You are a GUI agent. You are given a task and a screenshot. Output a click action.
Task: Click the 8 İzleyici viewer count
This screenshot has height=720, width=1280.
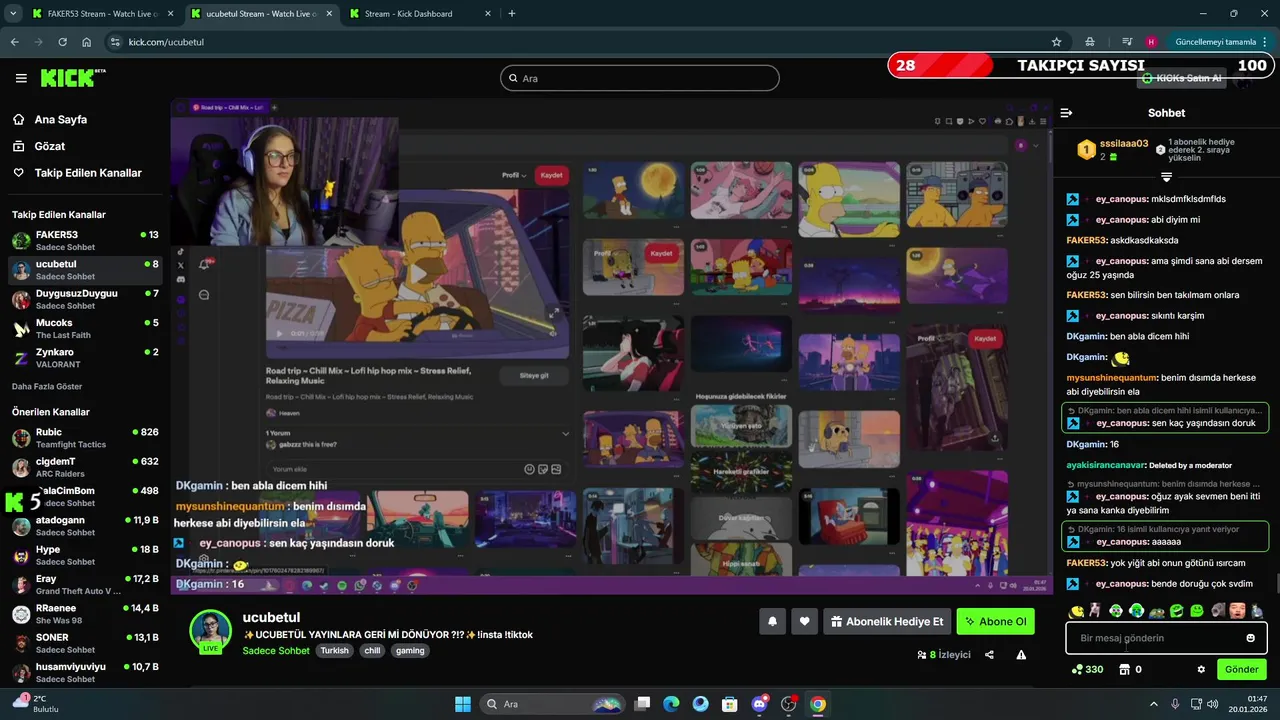944,655
